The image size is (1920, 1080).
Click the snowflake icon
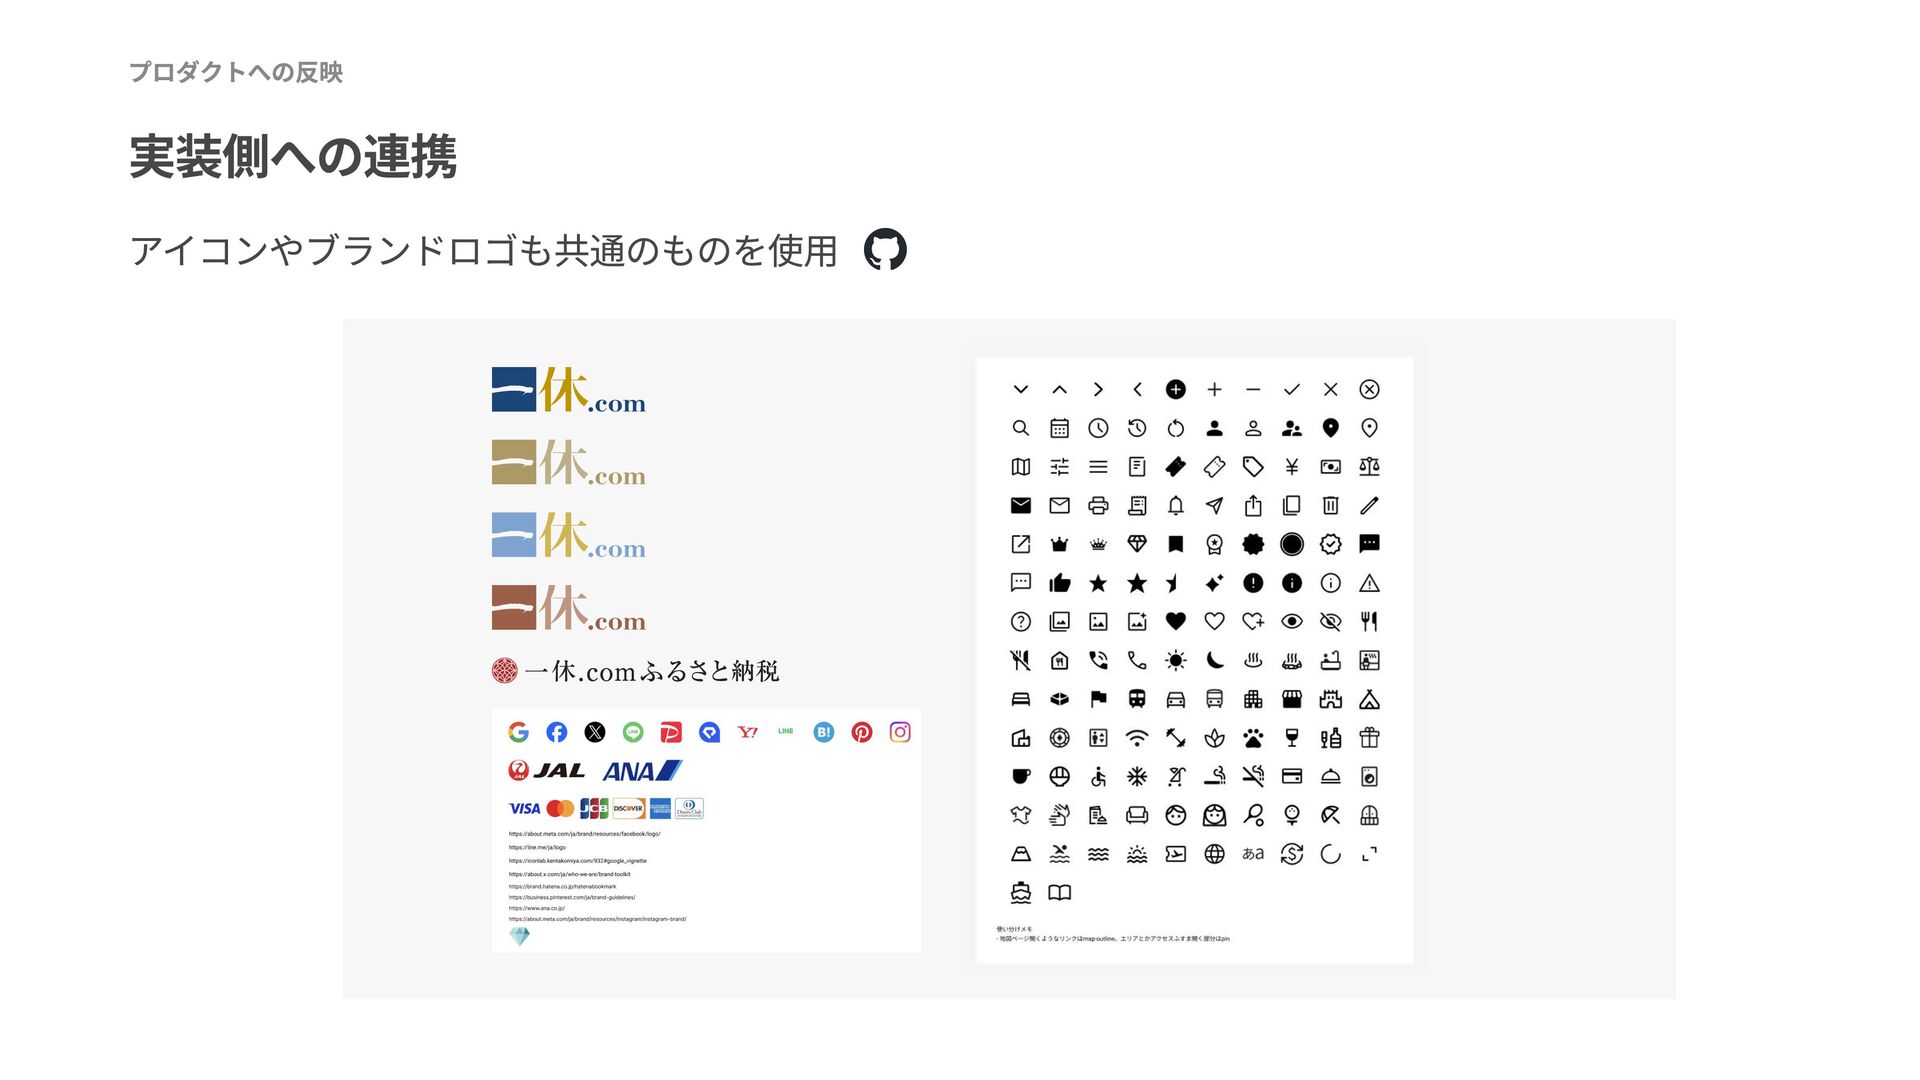(x=1137, y=777)
